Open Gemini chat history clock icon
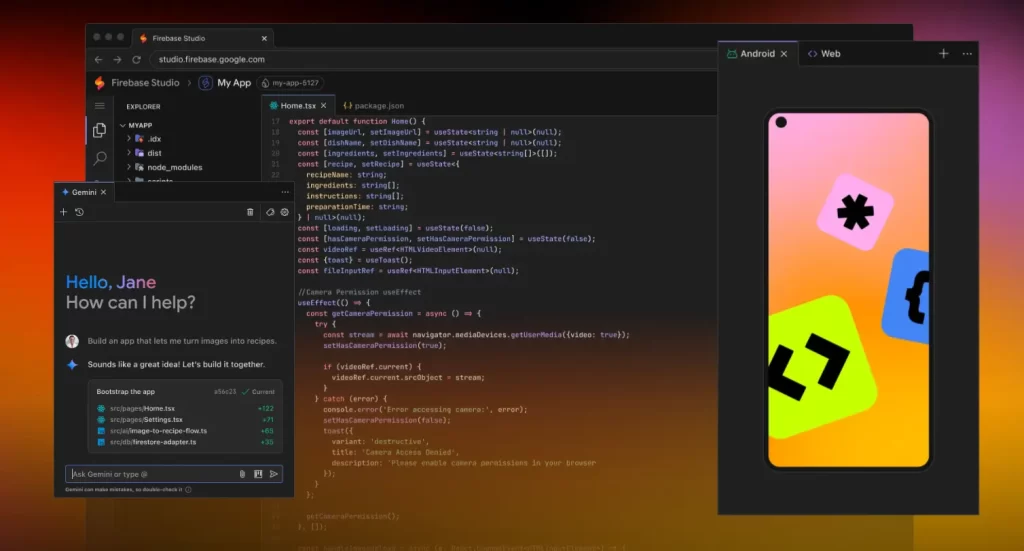 tap(79, 212)
